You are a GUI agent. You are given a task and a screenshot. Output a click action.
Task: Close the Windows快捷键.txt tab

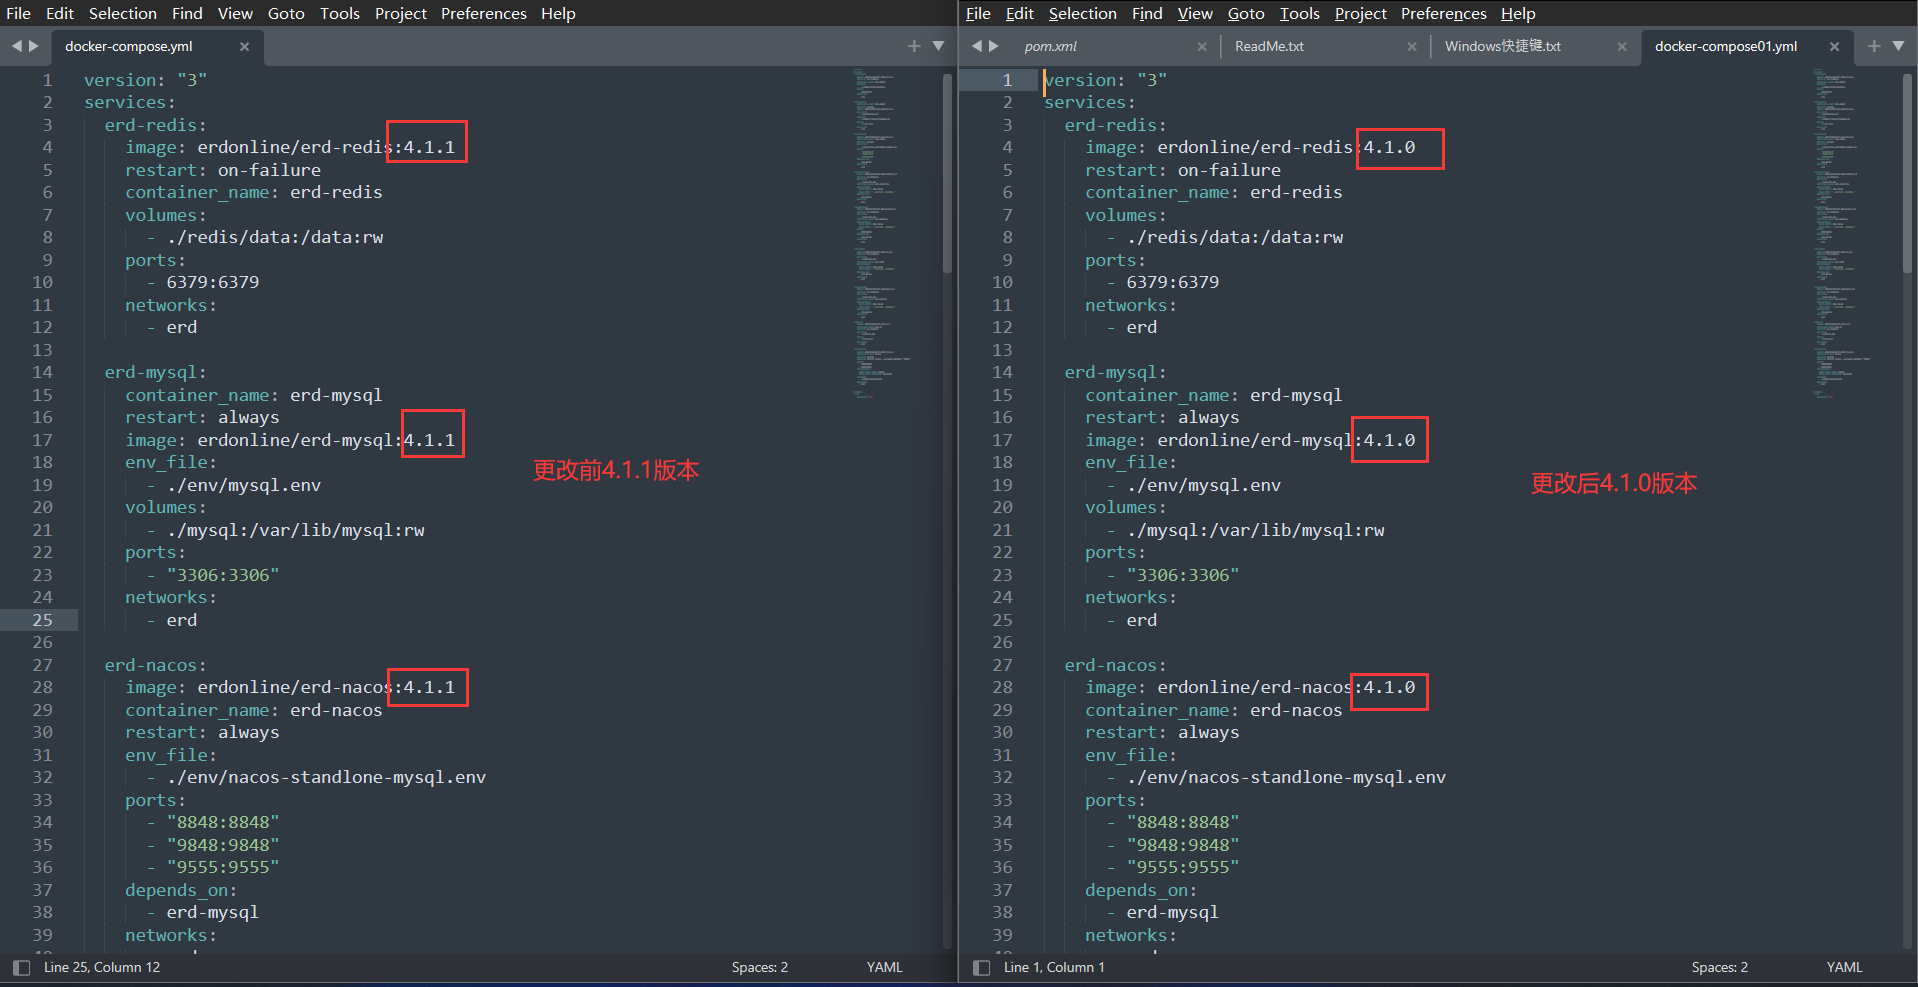[x=1622, y=45]
